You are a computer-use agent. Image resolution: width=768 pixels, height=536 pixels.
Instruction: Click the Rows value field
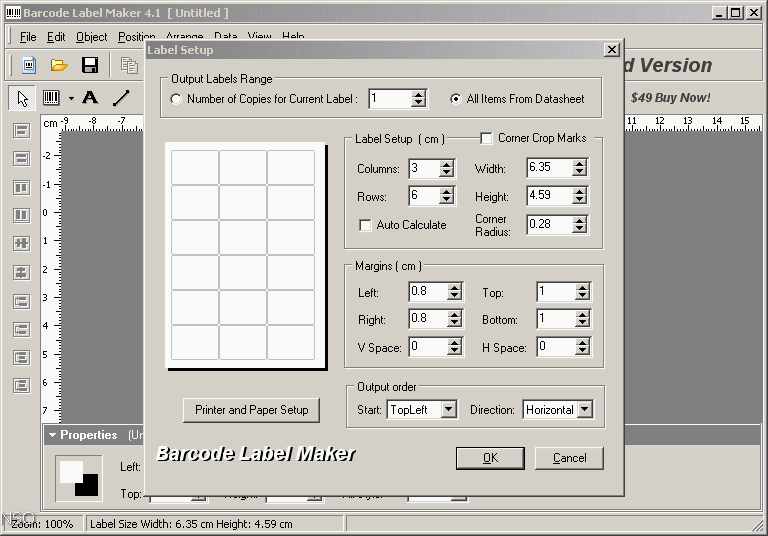(423, 196)
